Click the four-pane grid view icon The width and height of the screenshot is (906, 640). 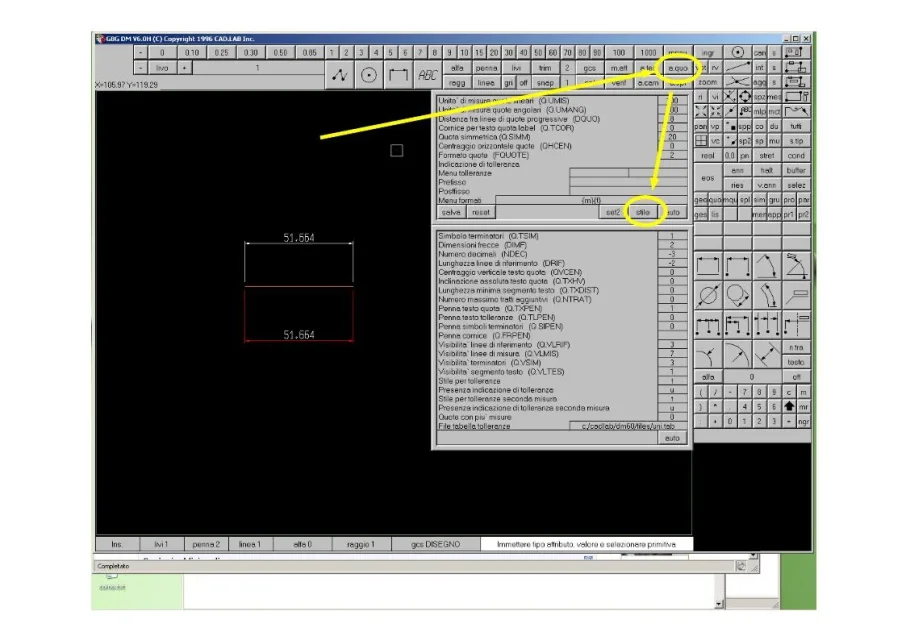(x=701, y=140)
